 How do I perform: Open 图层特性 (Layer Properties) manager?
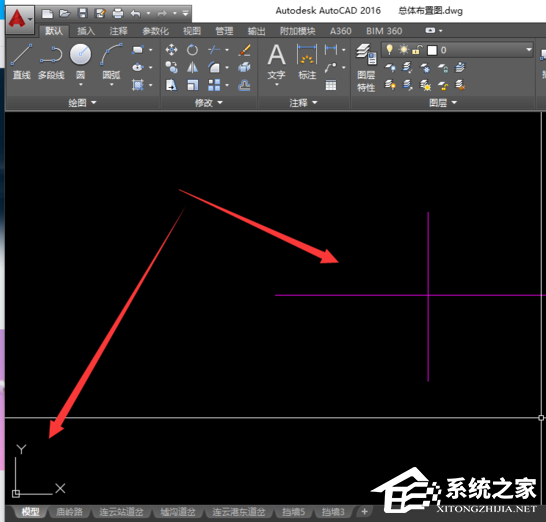[x=366, y=68]
